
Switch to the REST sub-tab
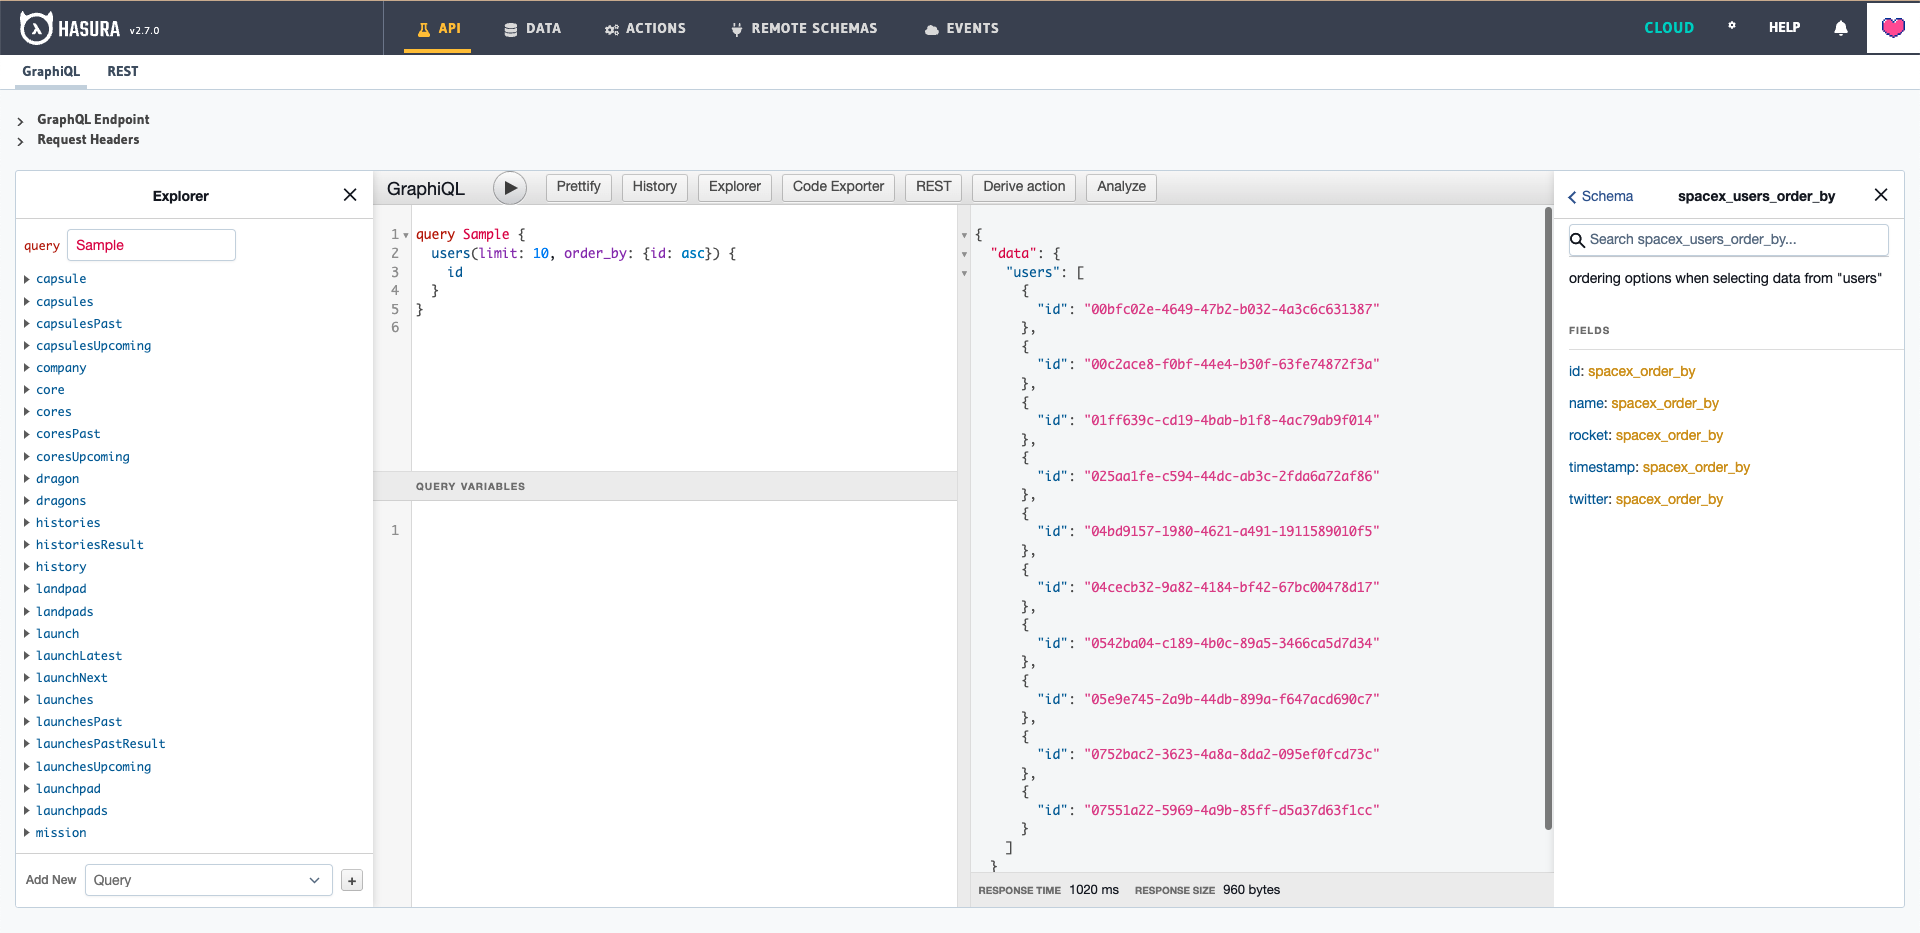(x=123, y=71)
